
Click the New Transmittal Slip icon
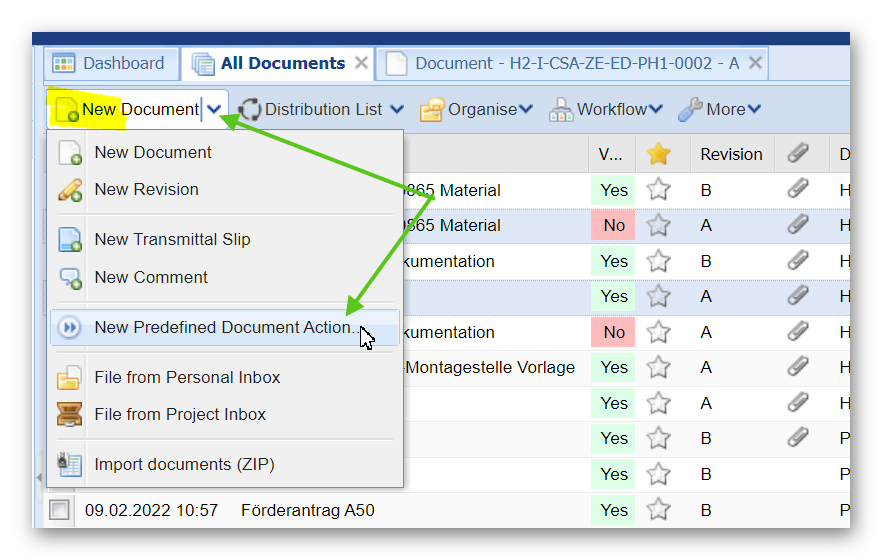pyautogui.click(x=70, y=240)
